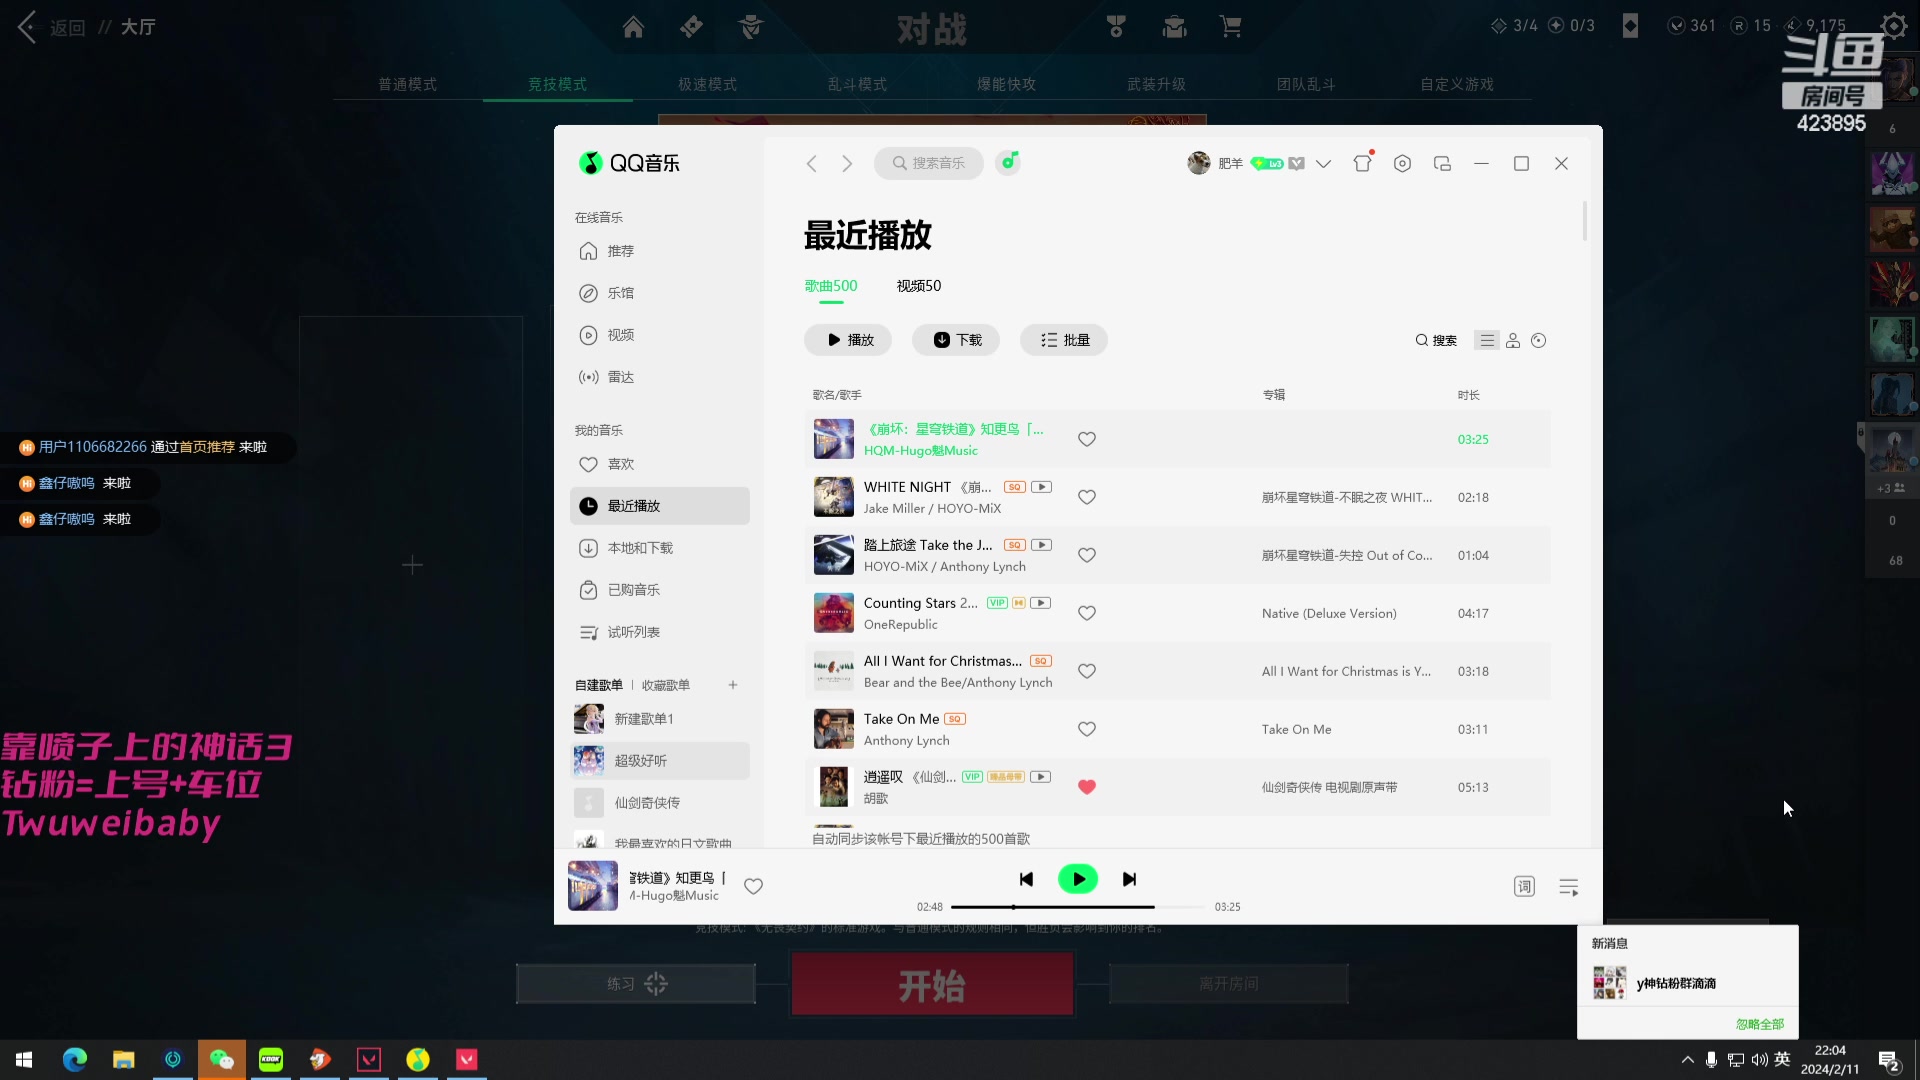Select 普通模式 tab in the game lobby

point(407,84)
